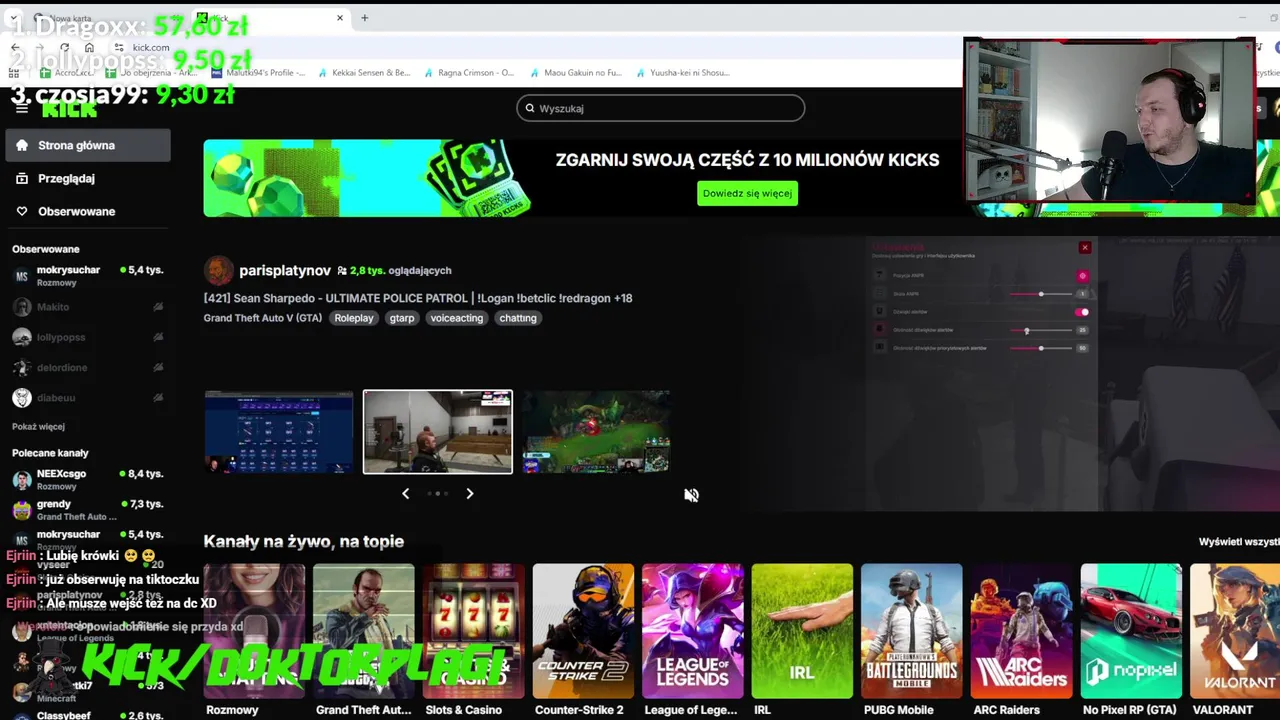The height and width of the screenshot is (720, 1280).
Task: Show previous featured stream with left arrow
Action: point(405,493)
